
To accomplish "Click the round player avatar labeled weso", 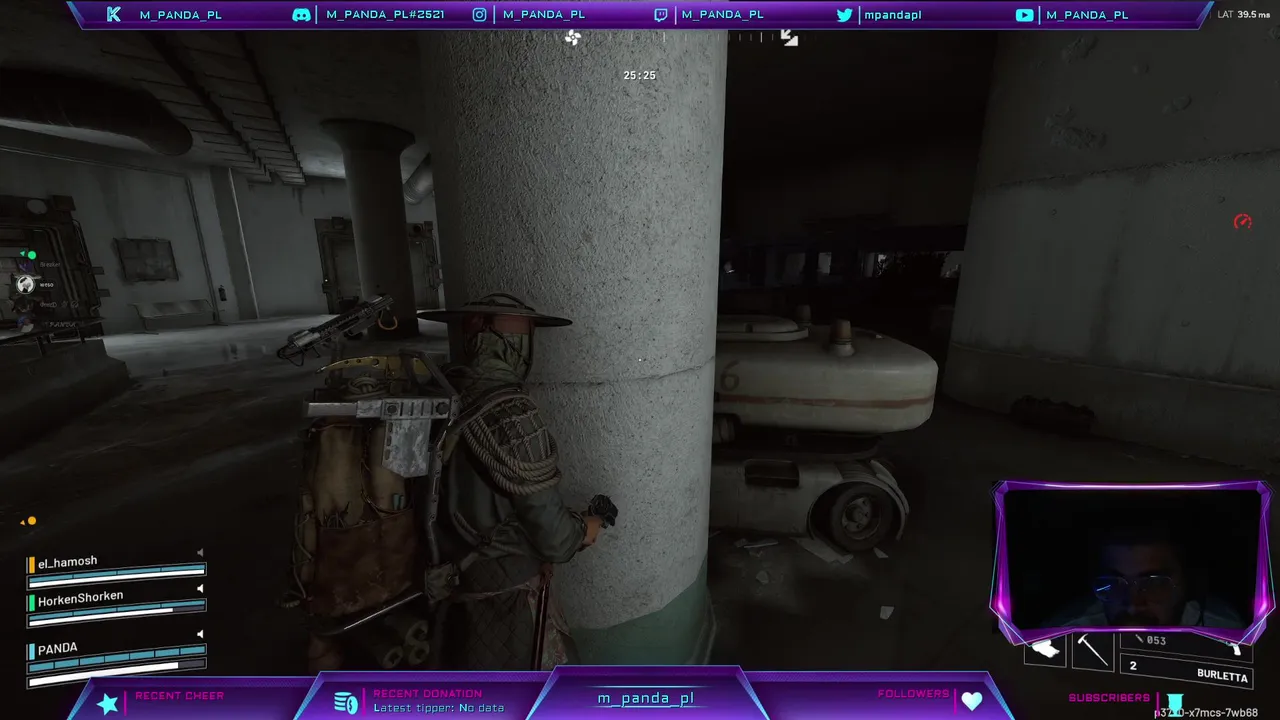I will (26, 285).
